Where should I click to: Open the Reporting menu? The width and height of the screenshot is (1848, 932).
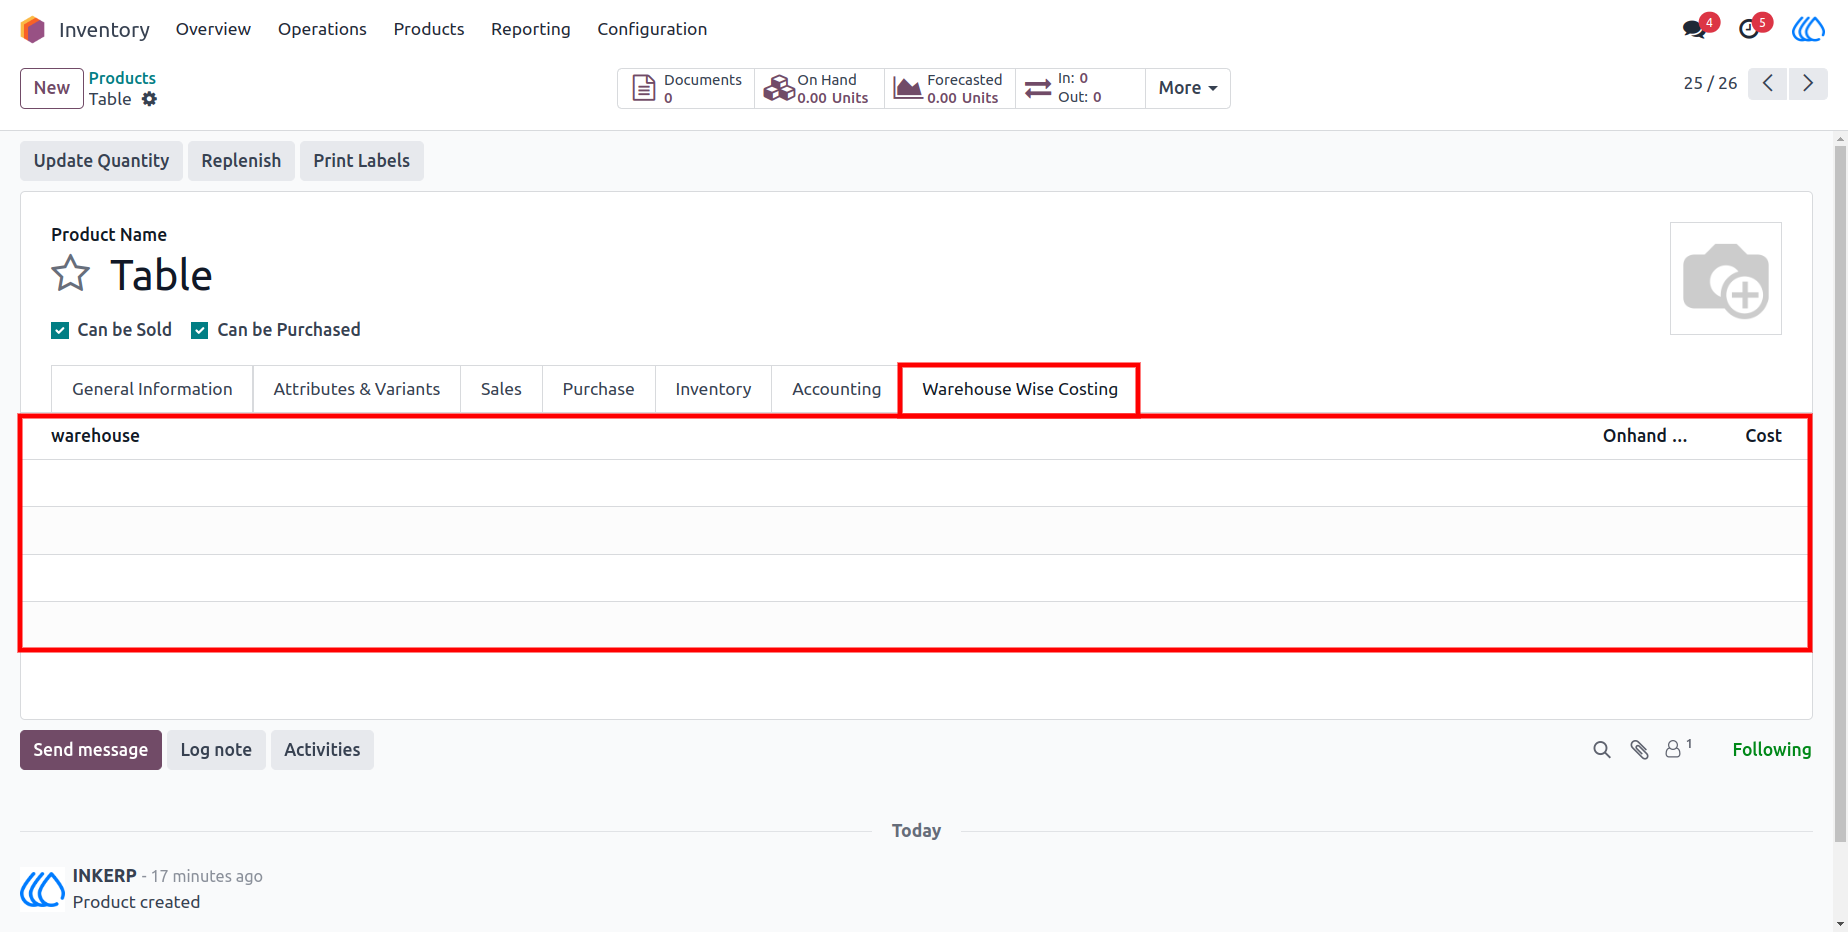click(x=531, y=29)
